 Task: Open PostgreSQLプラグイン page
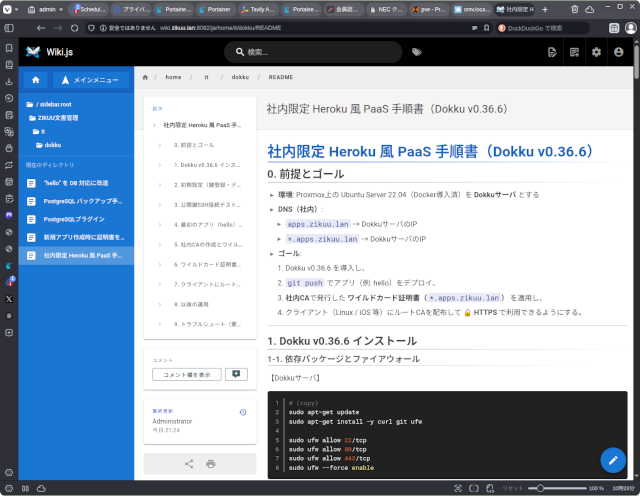(x=76, y=219)
